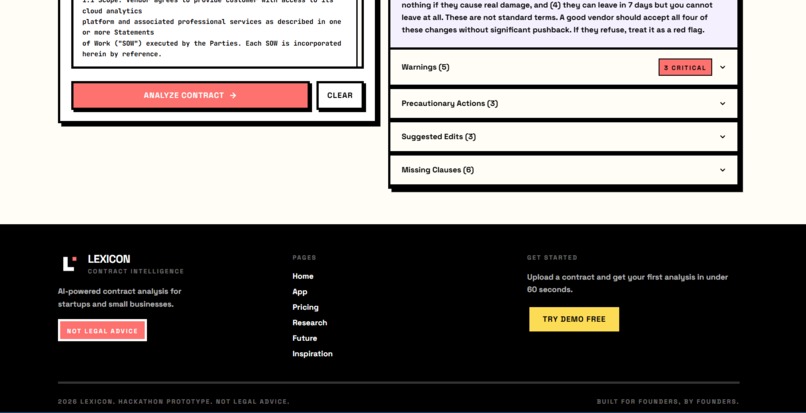
Task: Click 'Upload a contract' footer description text
Action: tap(627, 283)
